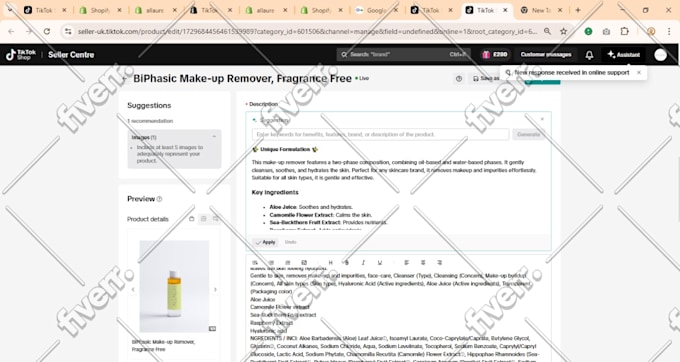Click the suggestion keywords input field
Screen dimensions: 680x362
tap(380, 134)
